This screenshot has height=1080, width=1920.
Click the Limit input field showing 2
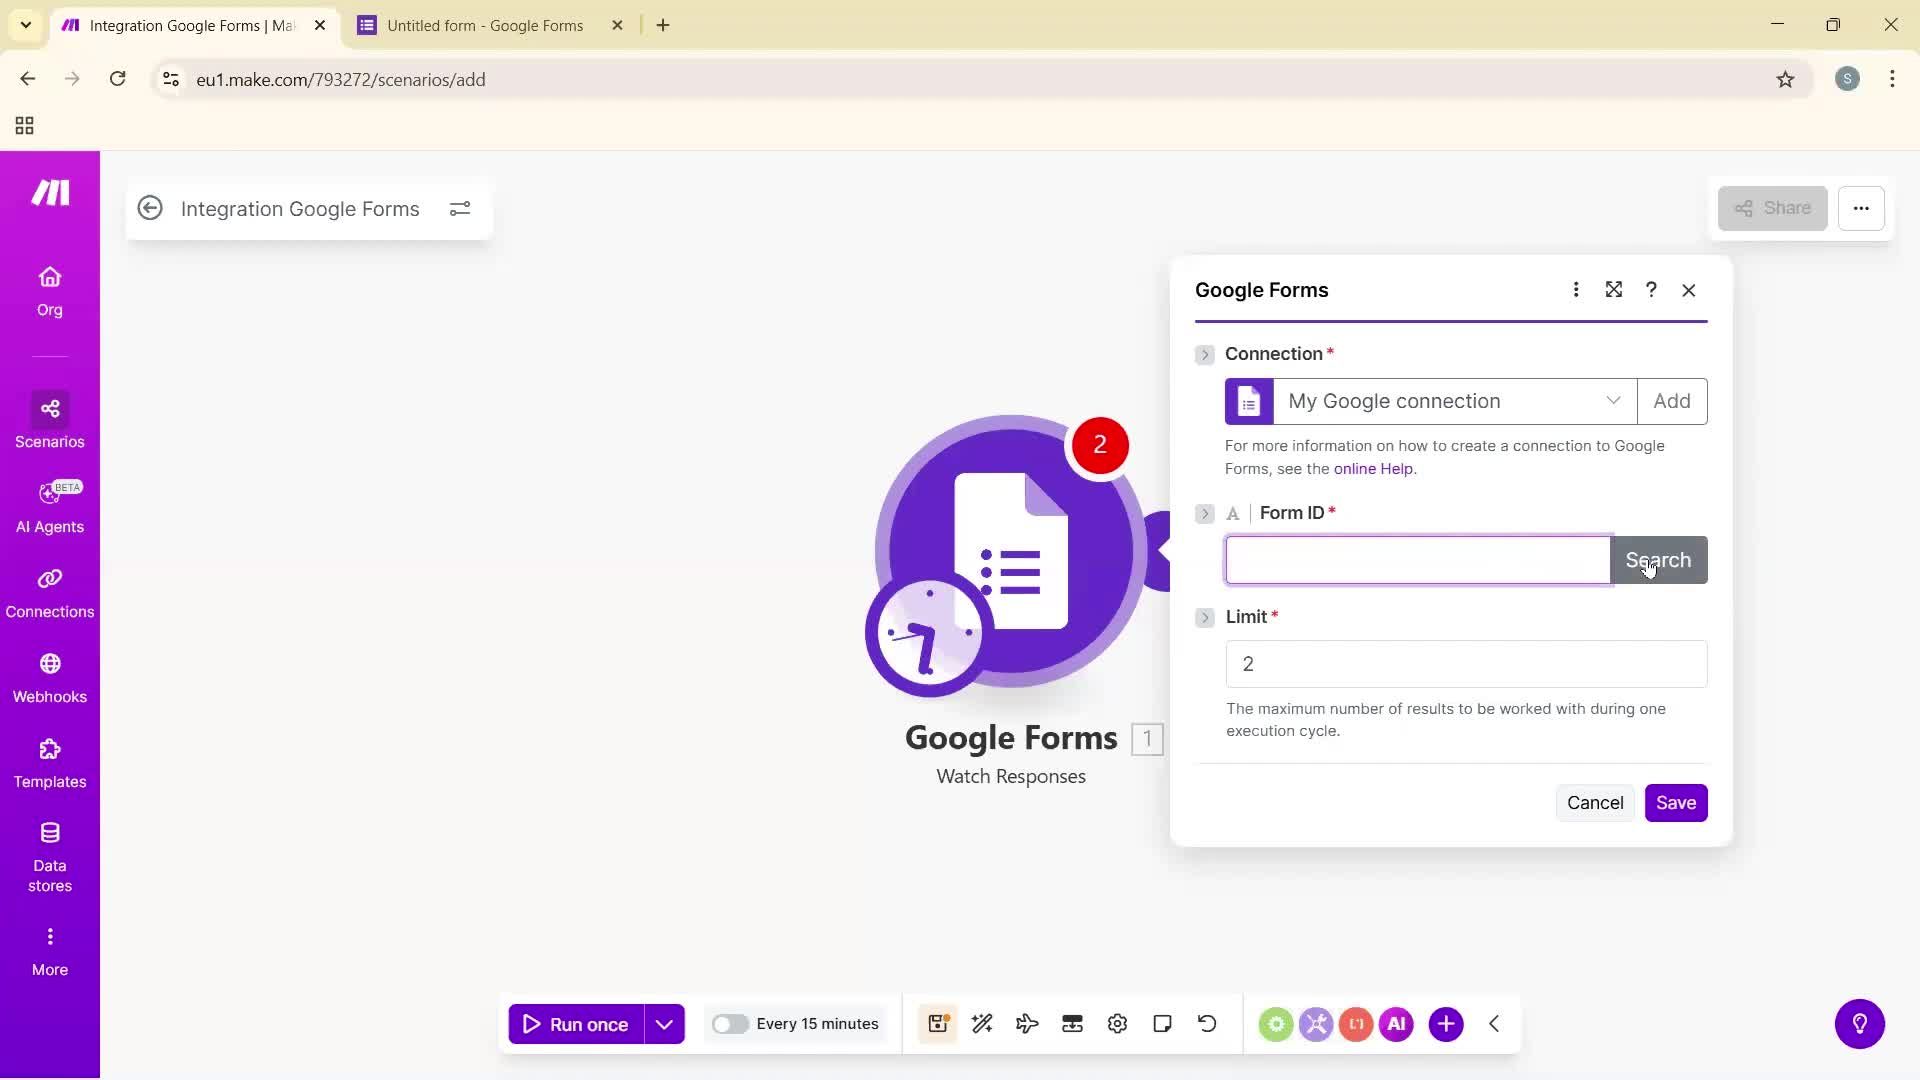click(1465, 663)
